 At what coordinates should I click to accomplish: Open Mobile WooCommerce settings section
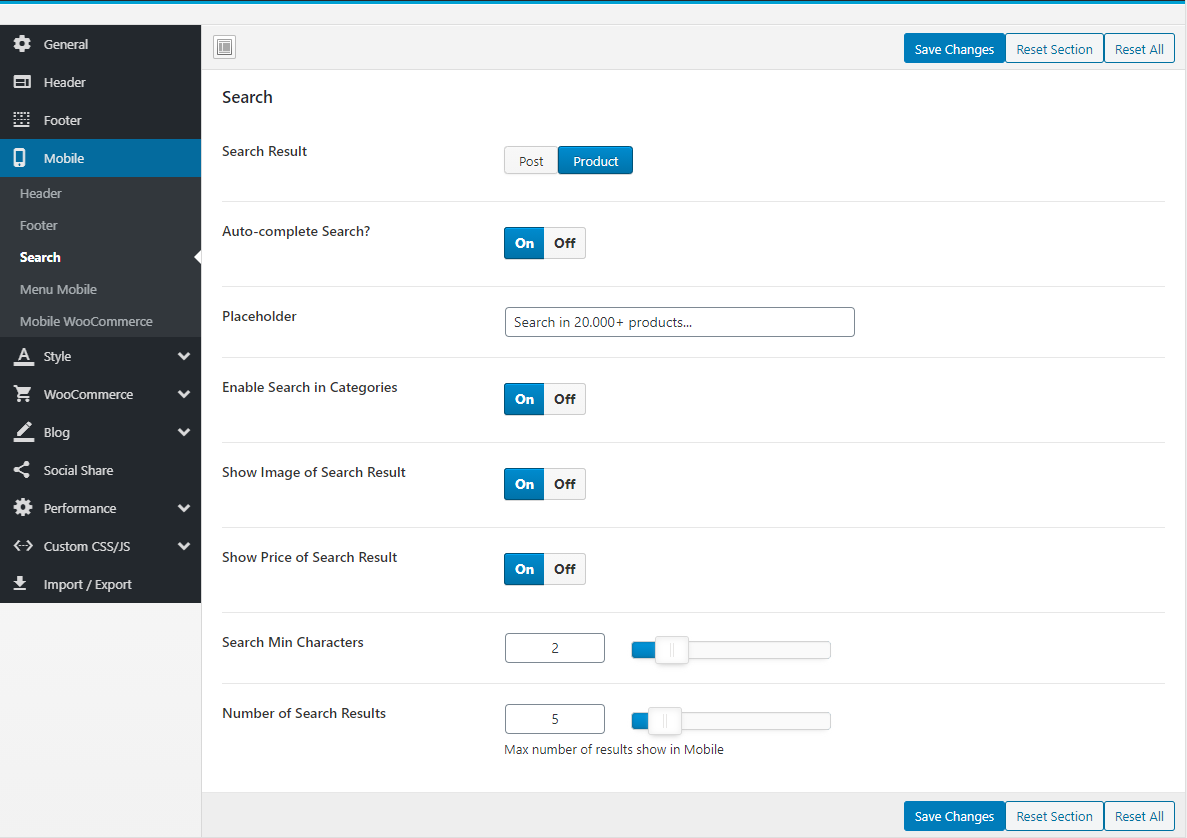[x=86, y=321]
